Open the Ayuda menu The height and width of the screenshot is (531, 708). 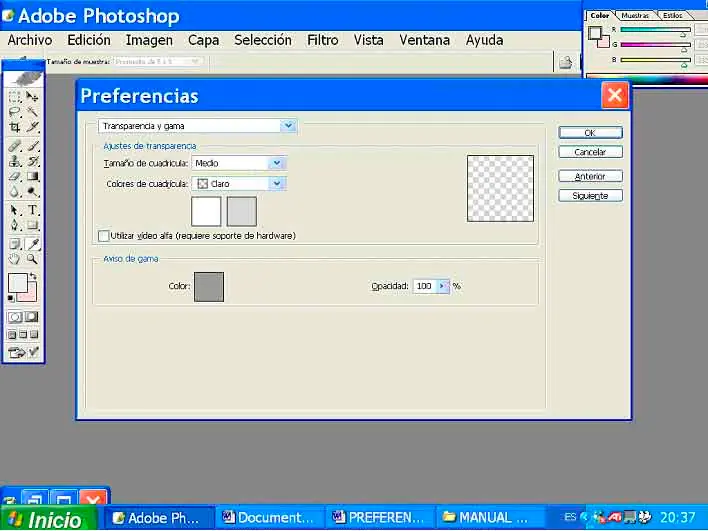coord(484,40)
